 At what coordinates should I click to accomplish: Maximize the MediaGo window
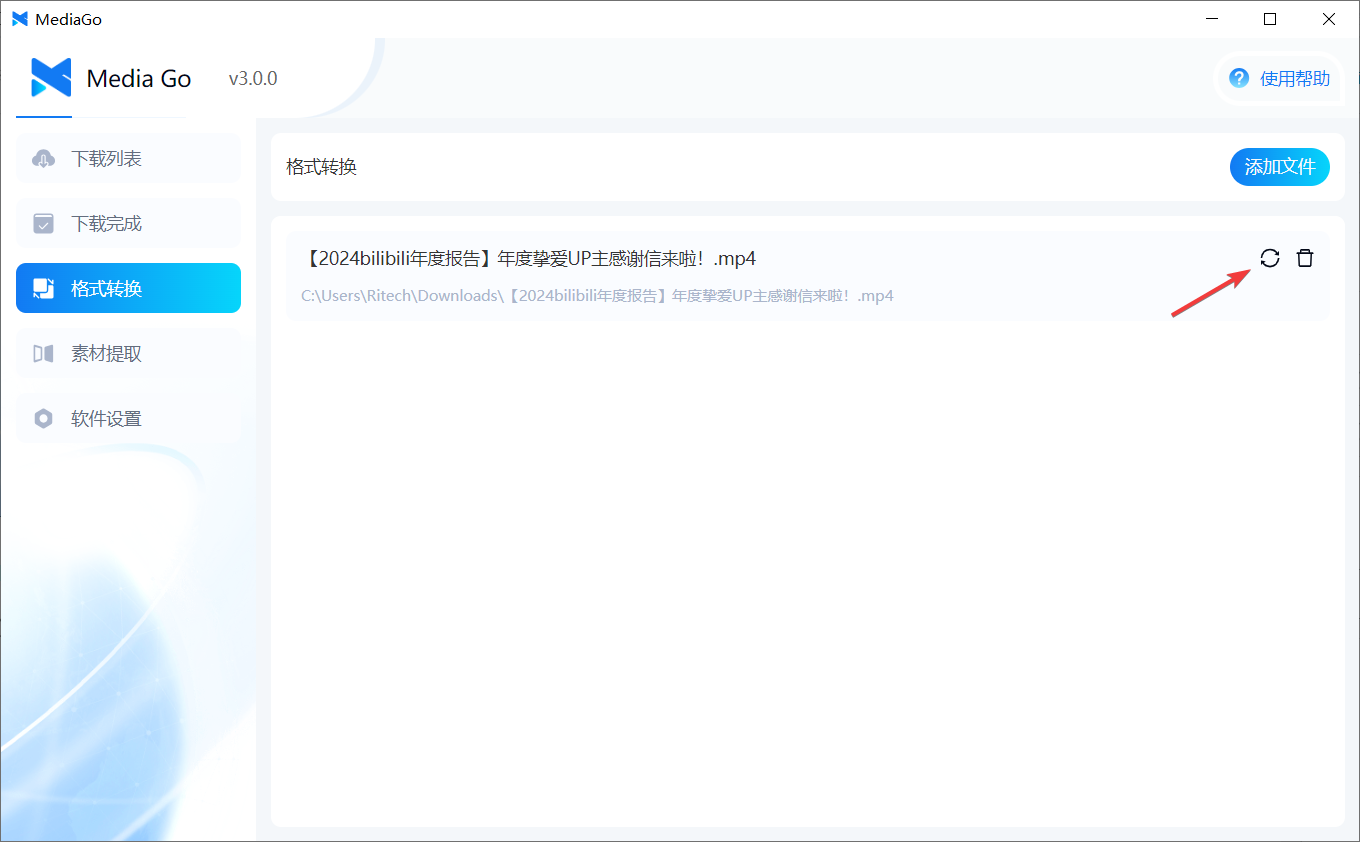(x=1270, y=19)
